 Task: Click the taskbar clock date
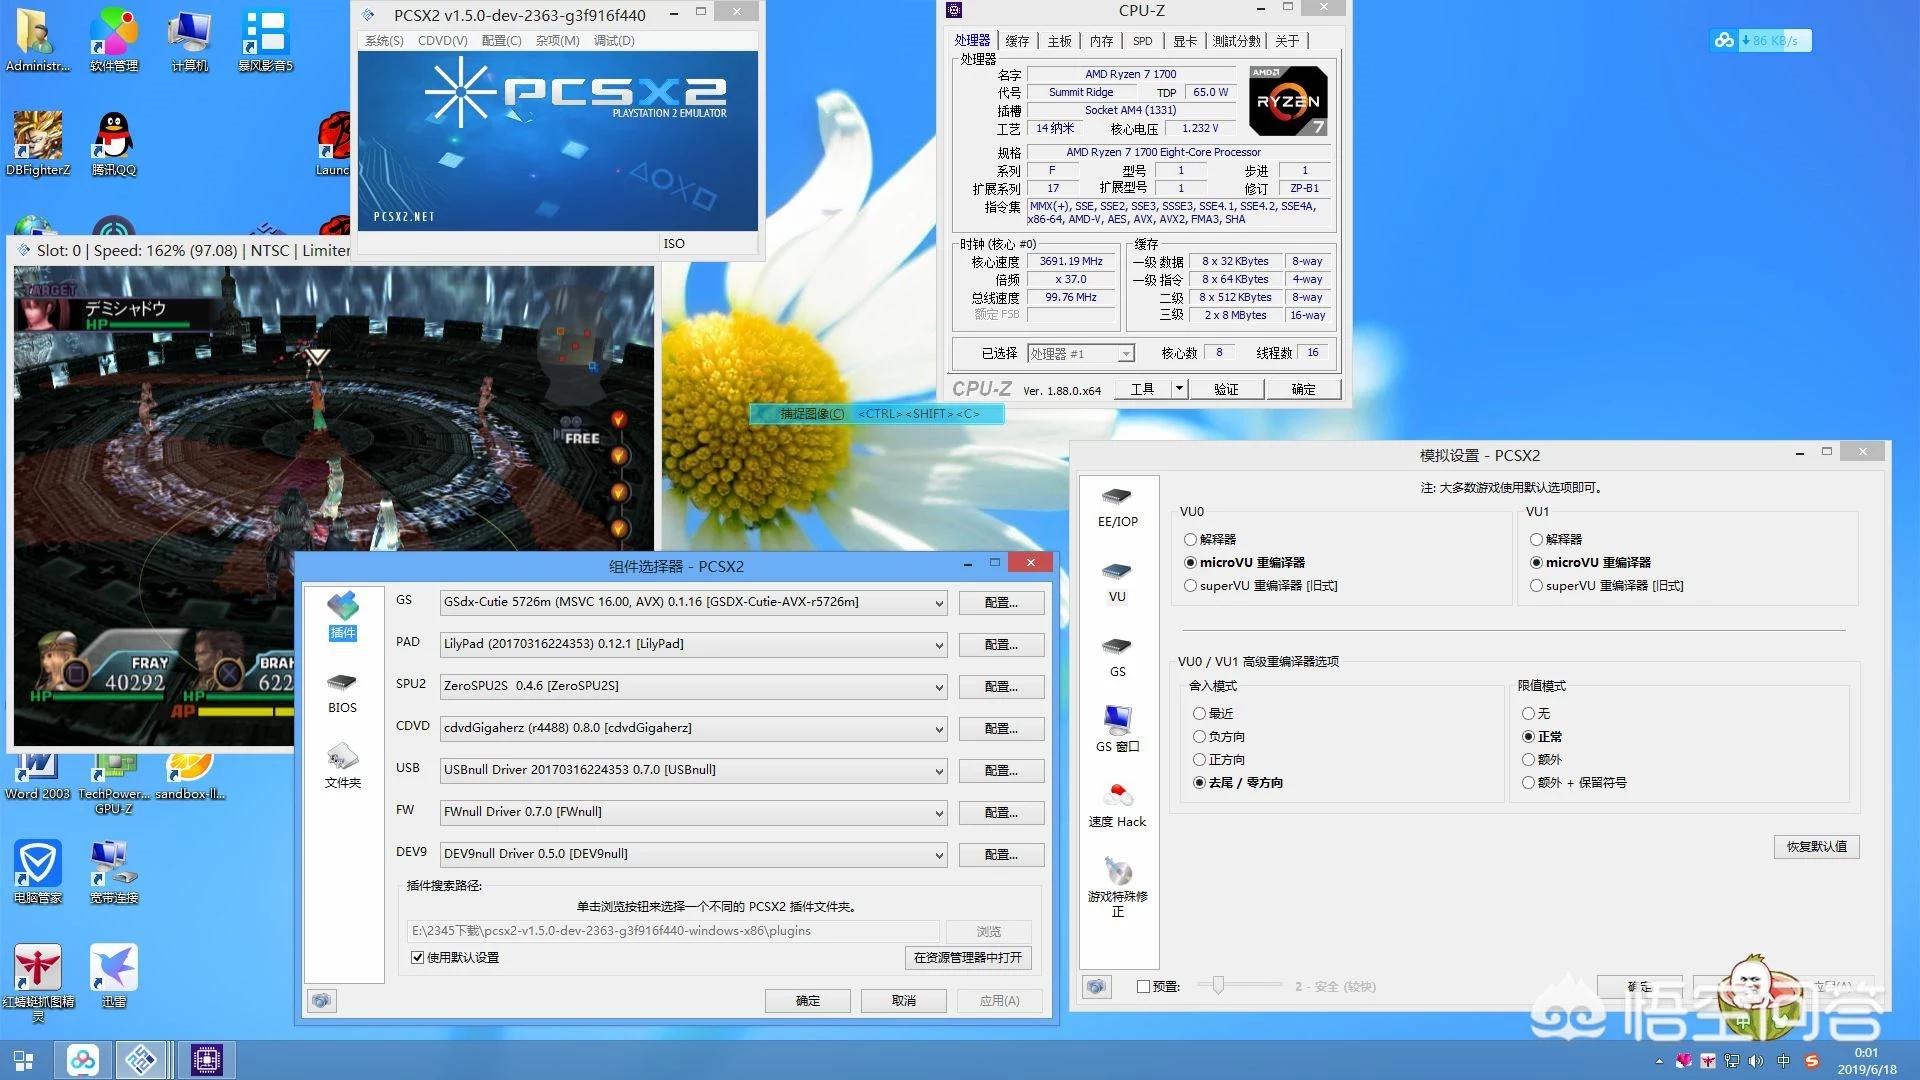click(1866, 1069)
